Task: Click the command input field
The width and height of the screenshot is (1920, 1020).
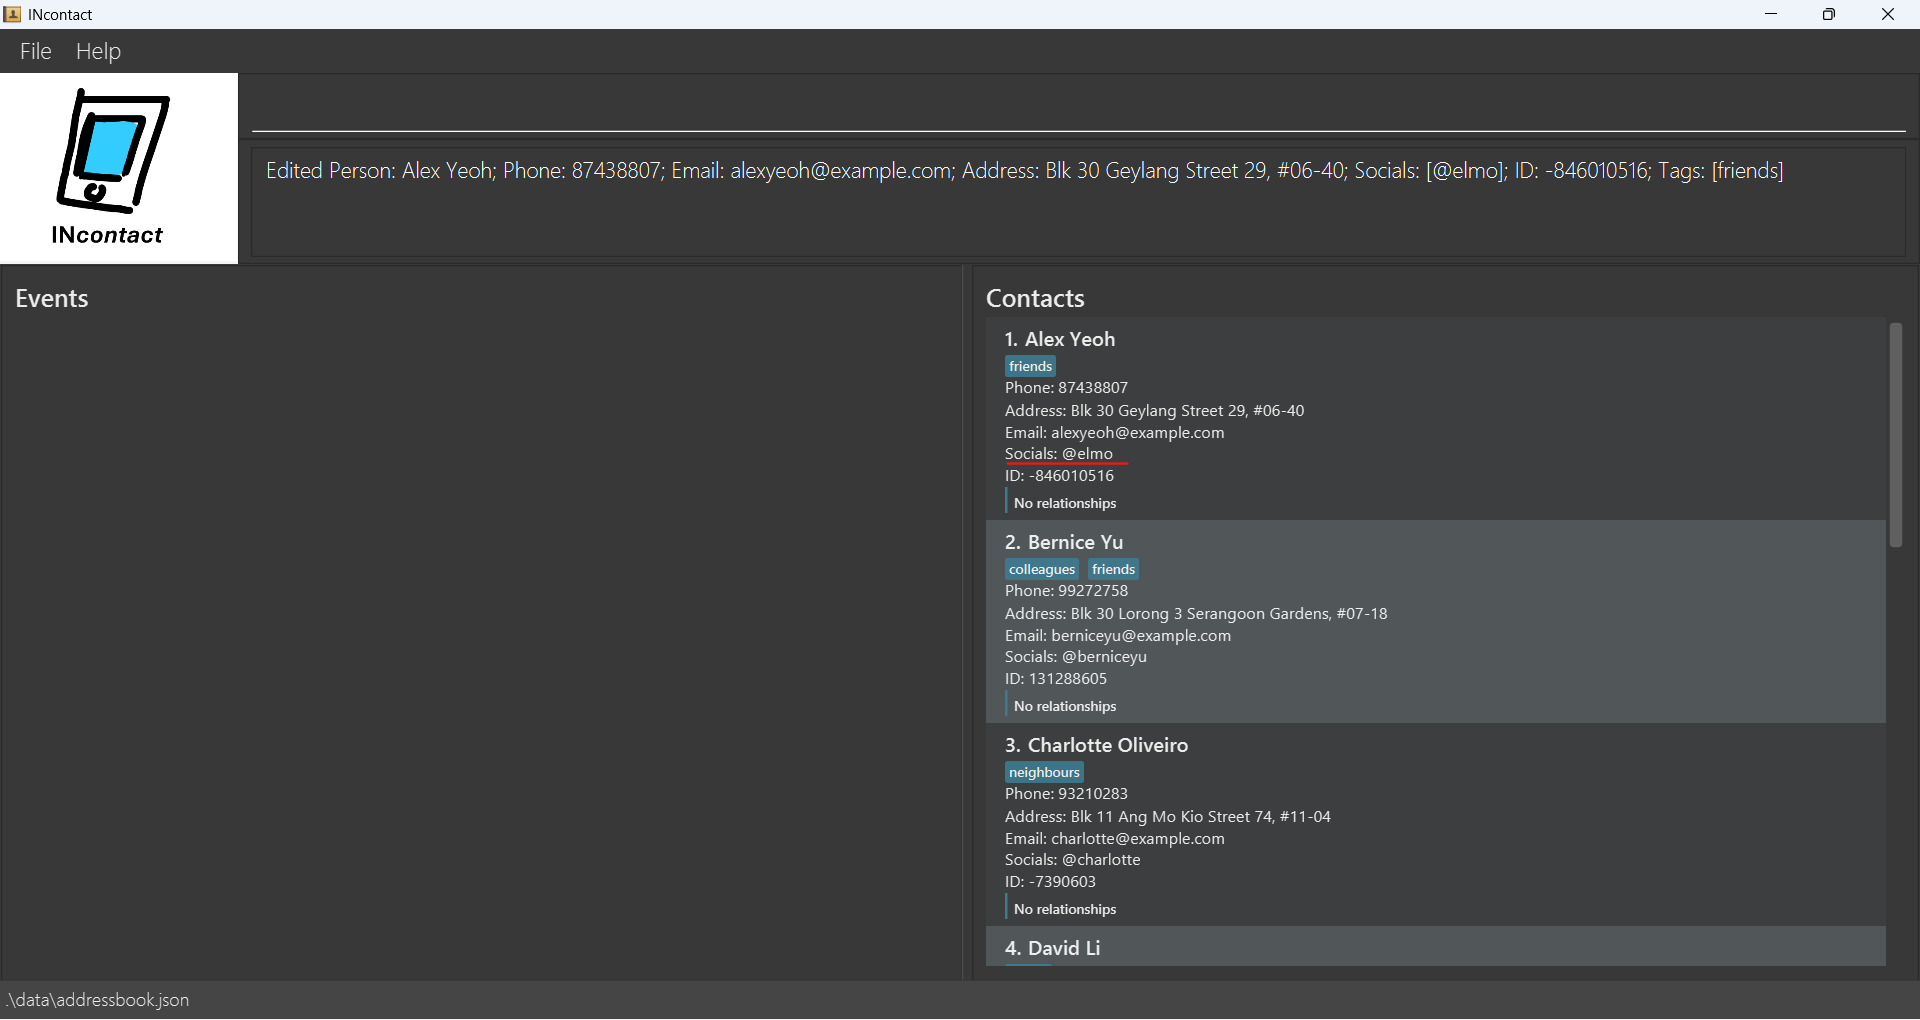Action: click(x=1078, y=105)
